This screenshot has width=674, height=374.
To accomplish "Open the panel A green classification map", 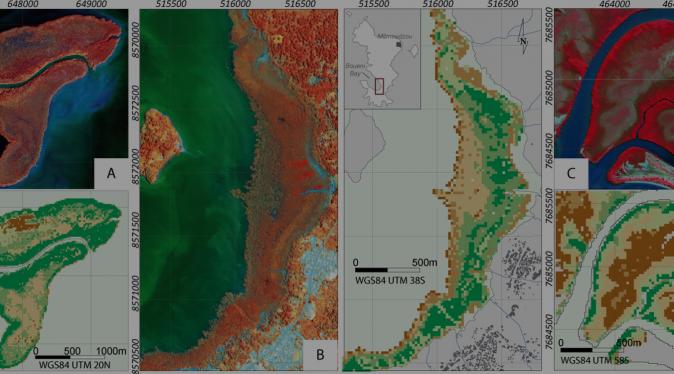I will 64,281.
